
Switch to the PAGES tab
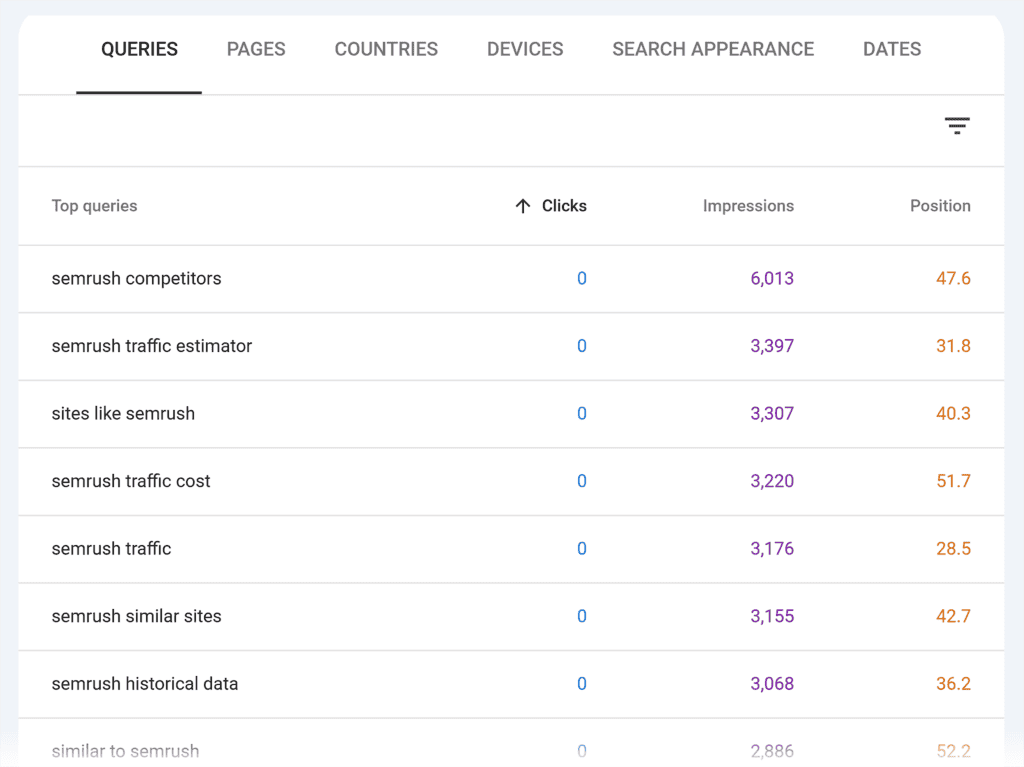(x=255, y=48)
